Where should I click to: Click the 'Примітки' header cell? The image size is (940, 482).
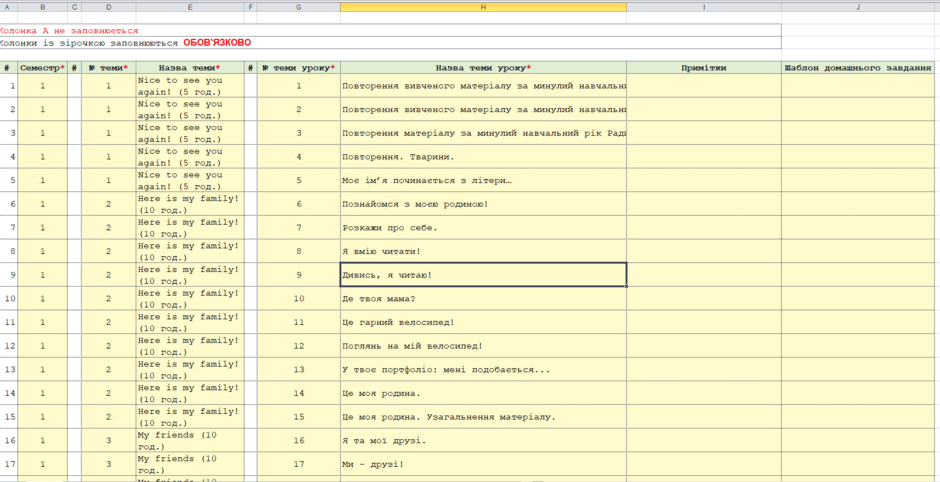click(x=704, y=68)
